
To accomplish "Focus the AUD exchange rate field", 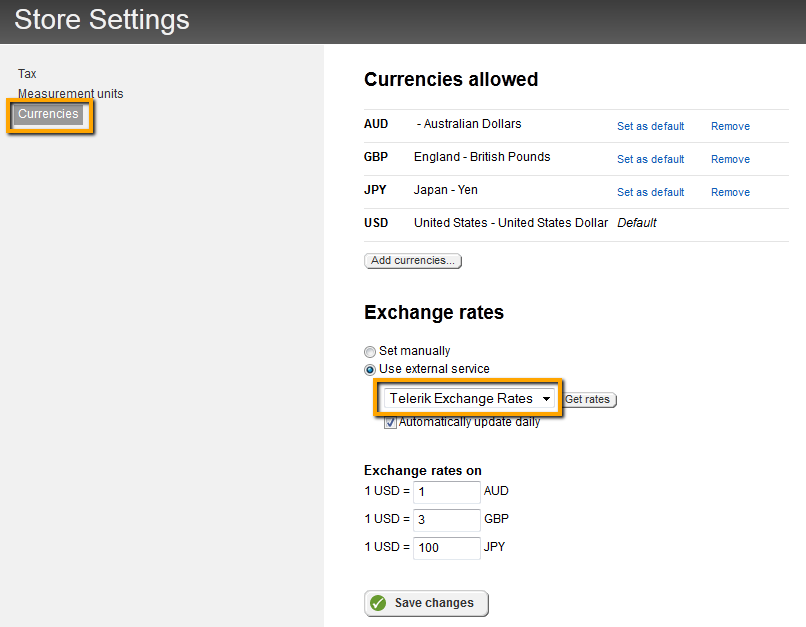I will click(x=446, y=492).
